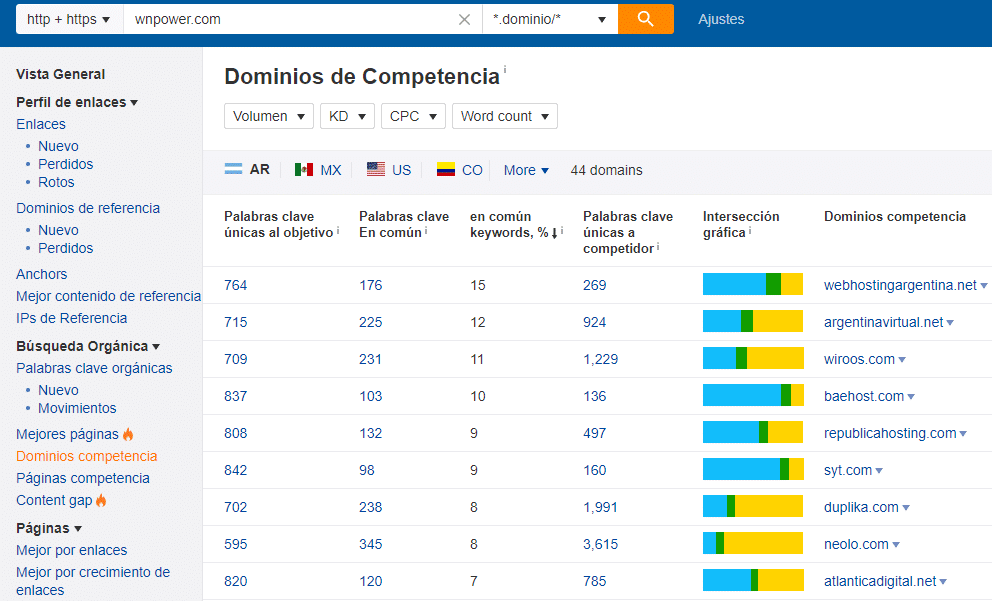Click intersection bar for webhostingargentina.net row

pyautogui.click(x=753, y=284)
